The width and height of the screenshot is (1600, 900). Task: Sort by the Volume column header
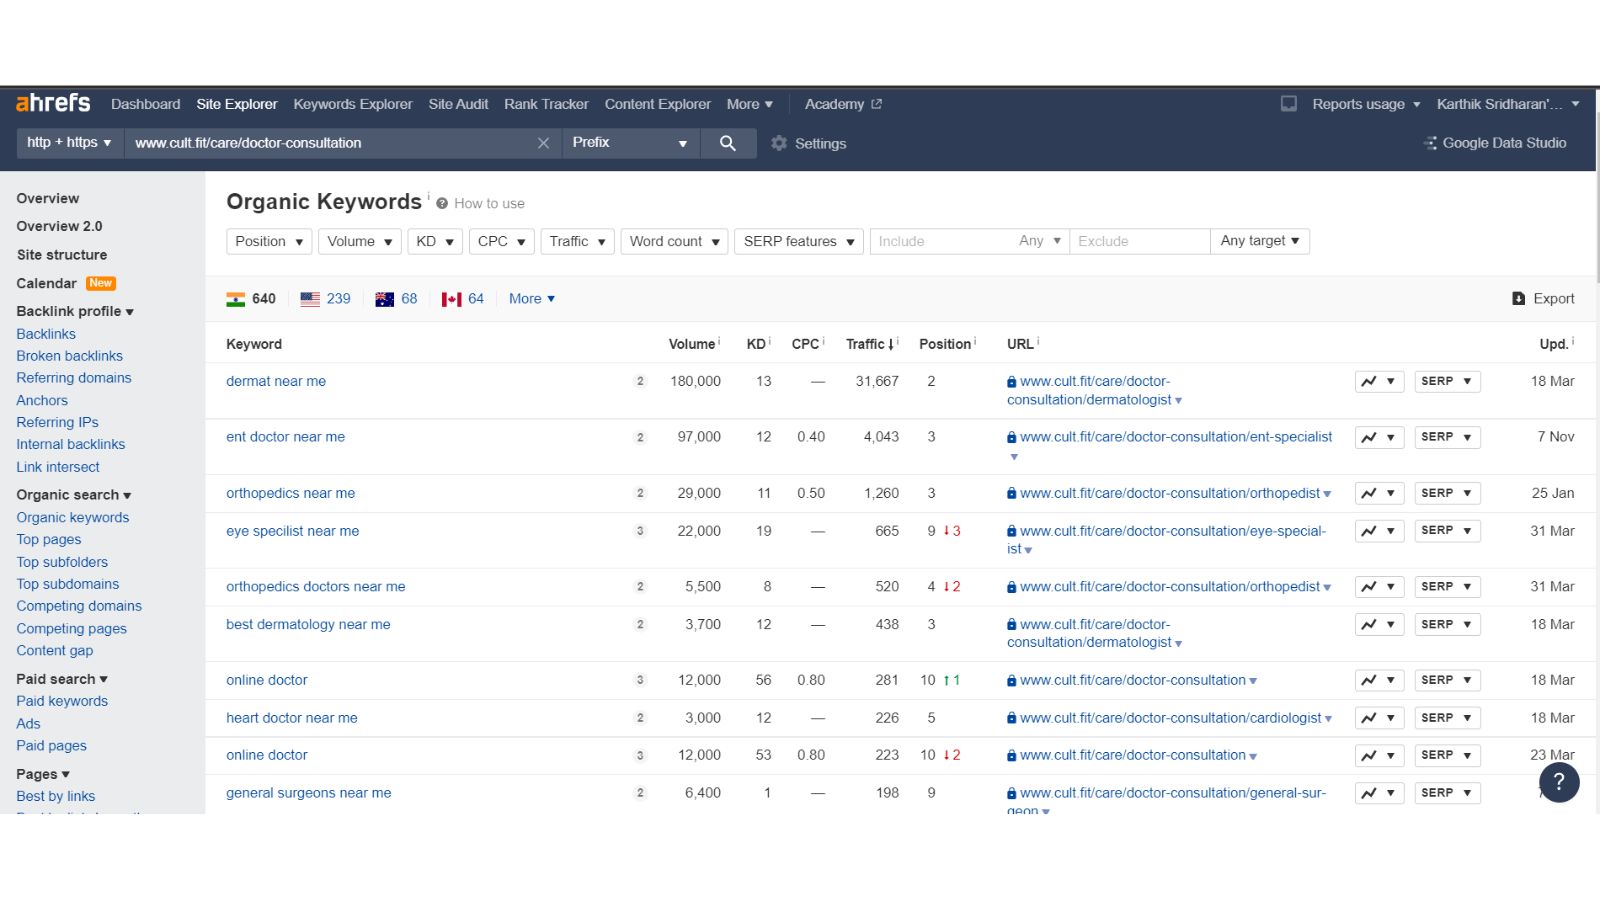[x=692, y=344]
